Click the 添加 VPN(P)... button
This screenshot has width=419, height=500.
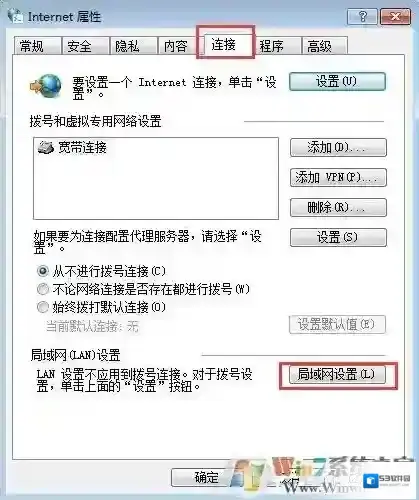pyautogui.click(x=338, y=177)
